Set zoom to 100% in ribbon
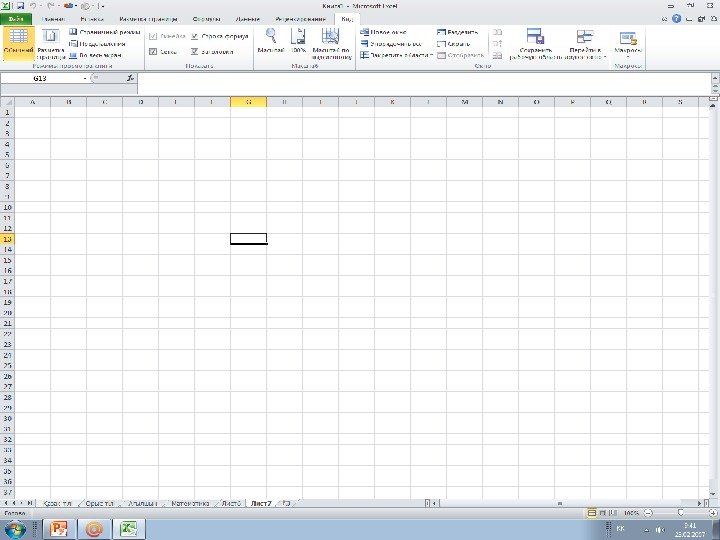720x540 pixels. click(298, 41)
